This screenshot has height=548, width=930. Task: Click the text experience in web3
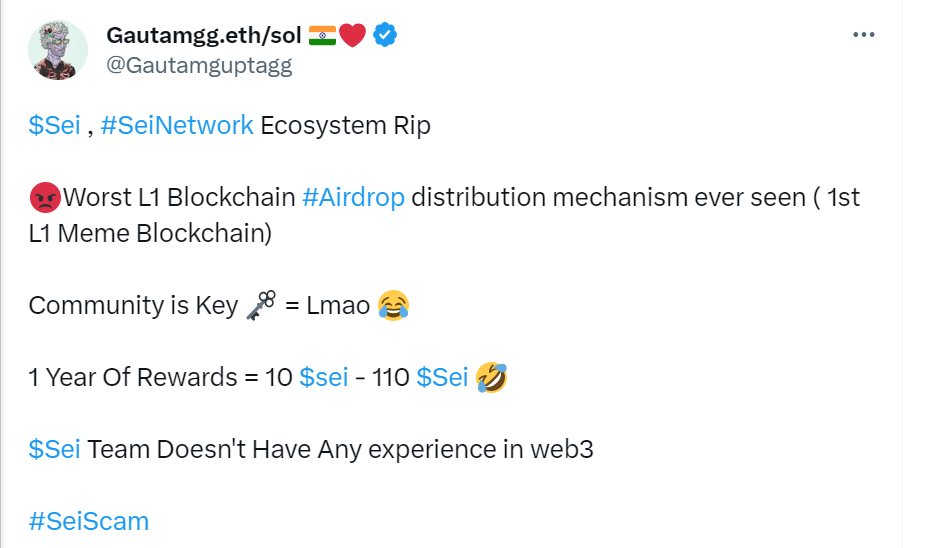(x=480, y=450)
